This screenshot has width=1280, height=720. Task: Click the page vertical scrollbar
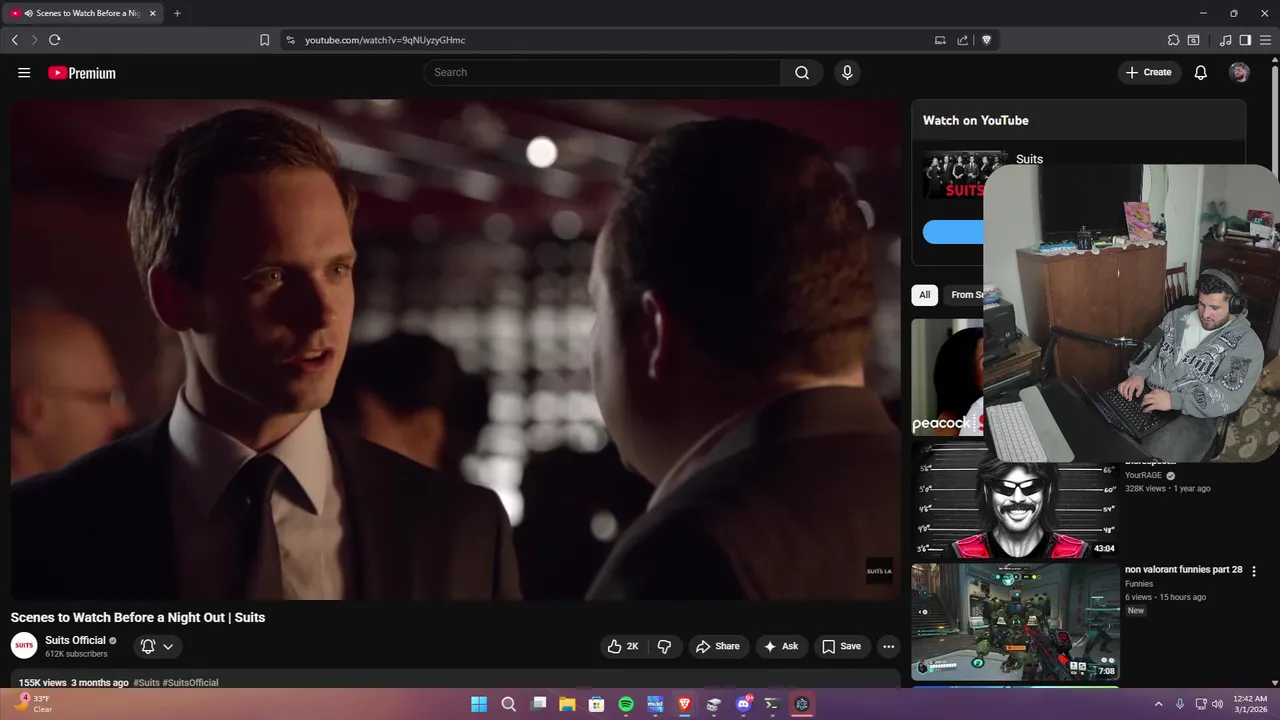click(x=1274, y=370)
